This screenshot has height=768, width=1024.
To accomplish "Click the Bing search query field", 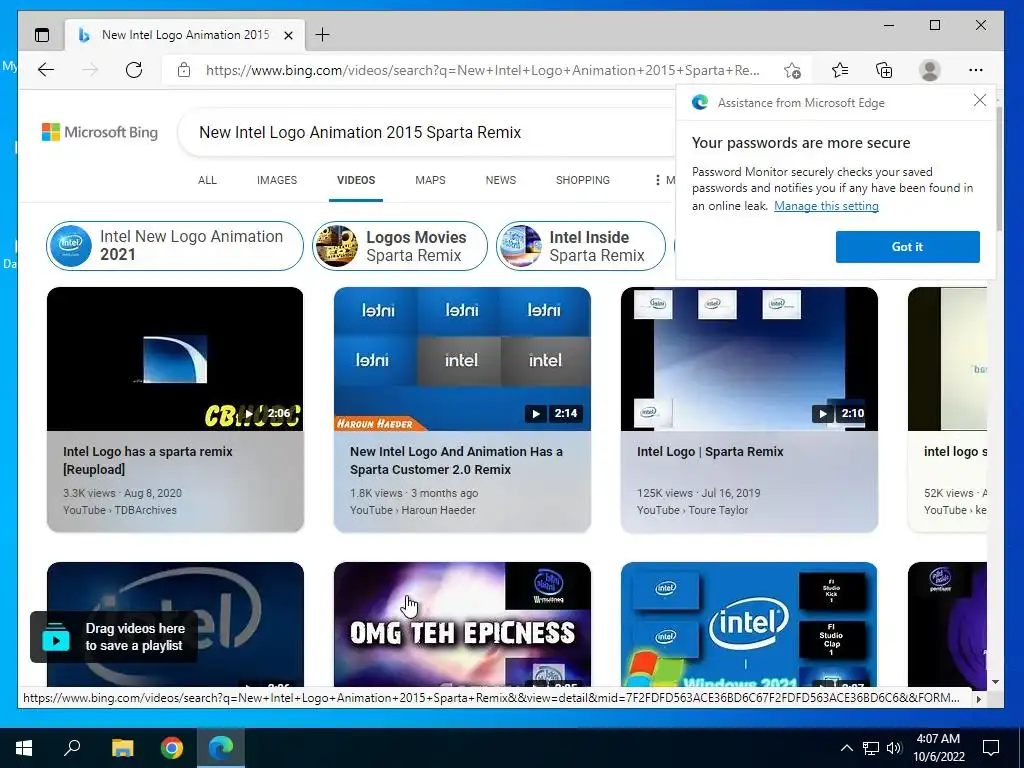I will pyautogui.click(x=428, y=132).
